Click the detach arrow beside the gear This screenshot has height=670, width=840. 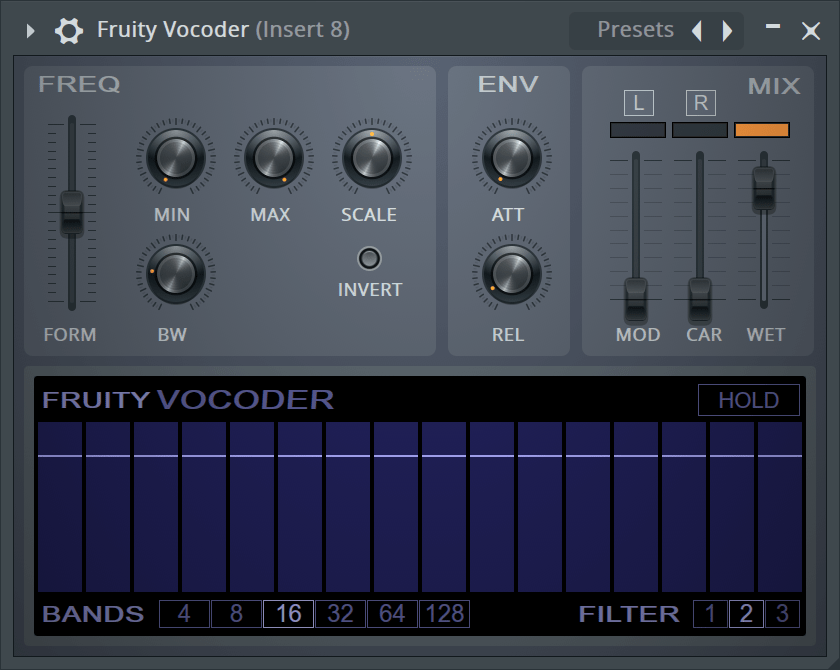[31, 30]
